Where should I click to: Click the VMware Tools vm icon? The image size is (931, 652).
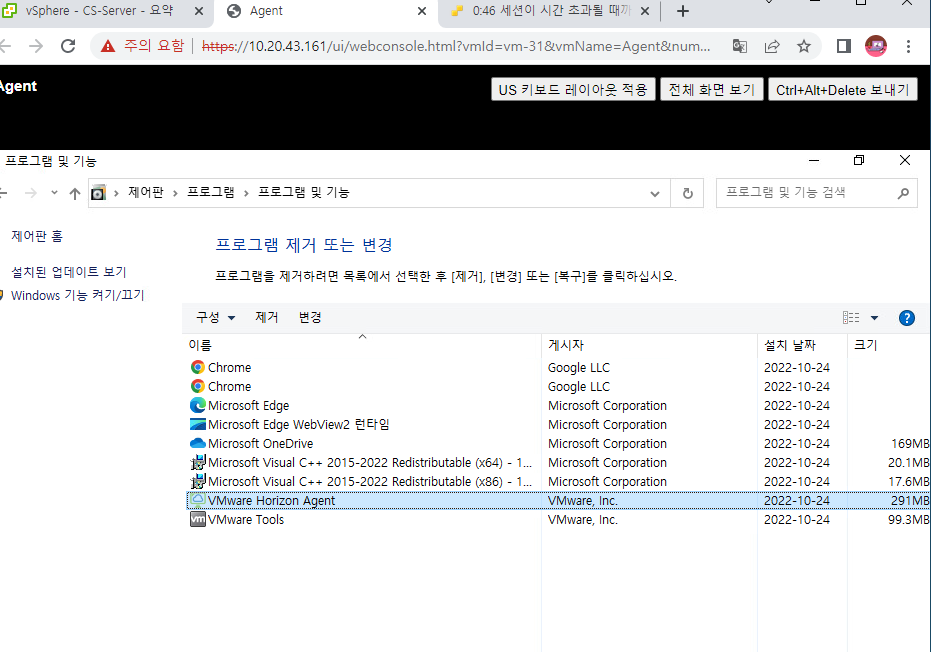pyautogui.click(x=198, y=520)
